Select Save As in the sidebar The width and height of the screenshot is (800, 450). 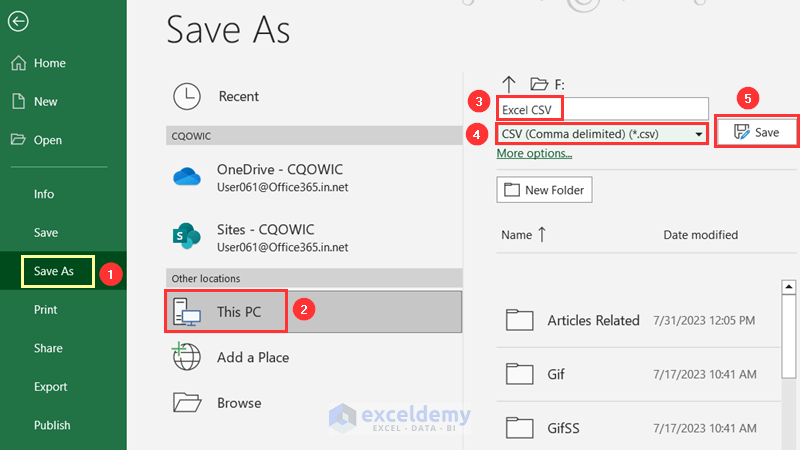54,271
